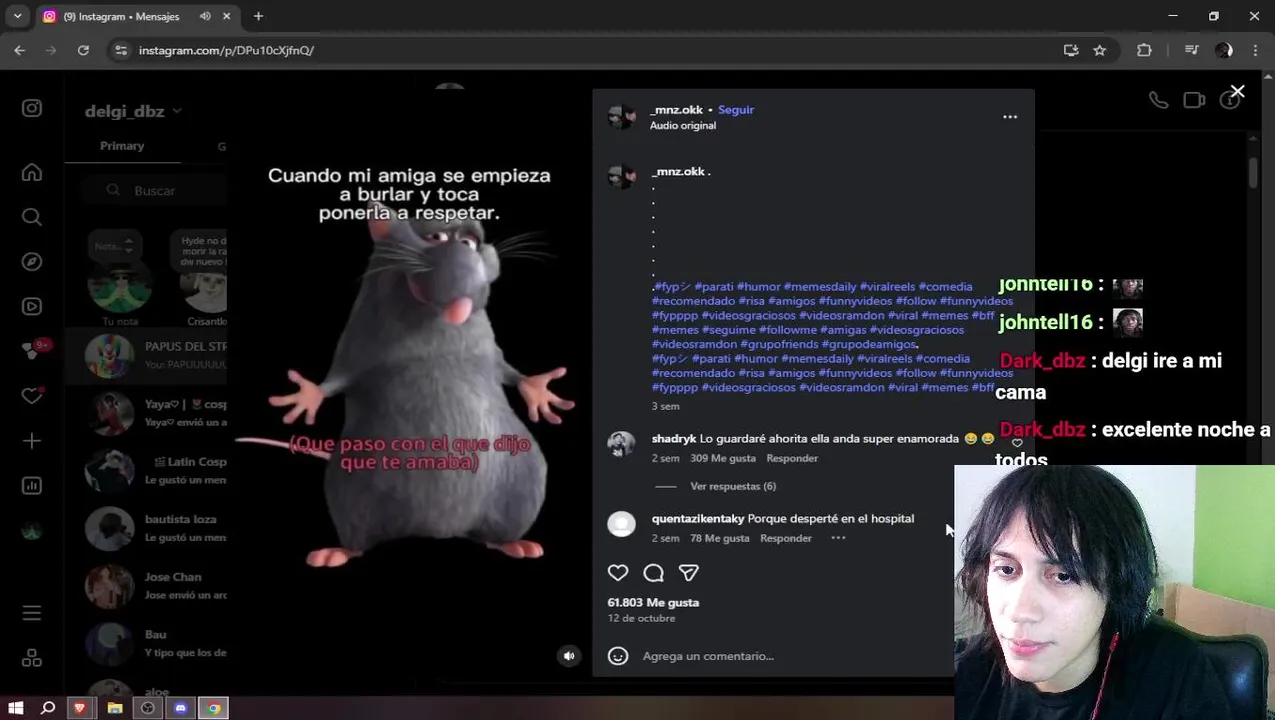Open the #seguime hashtag

point(728,329)
